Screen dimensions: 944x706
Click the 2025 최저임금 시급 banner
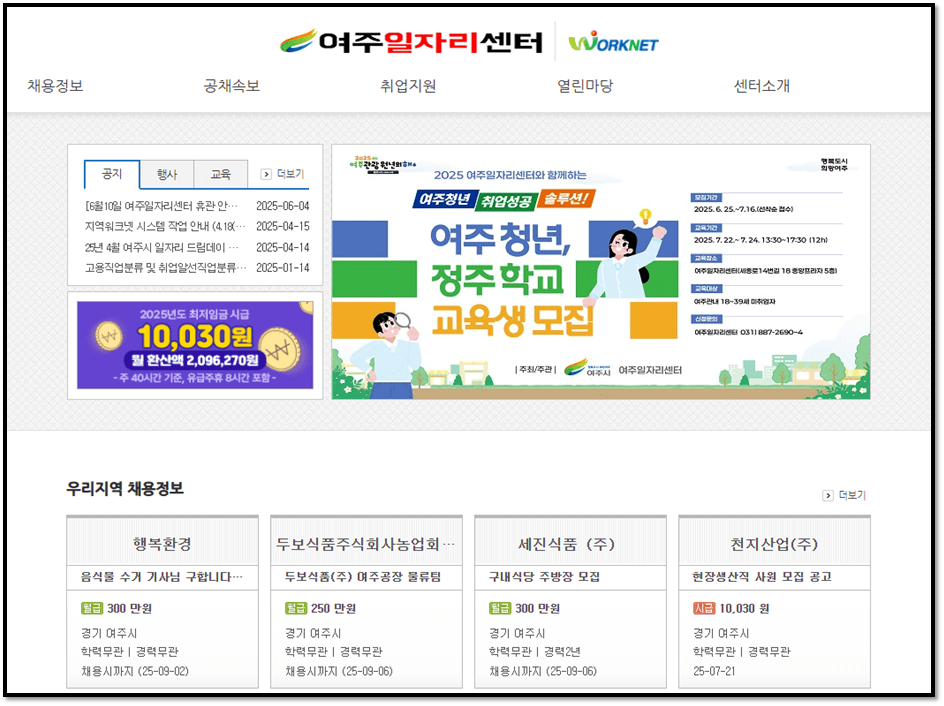click(x=190, y=344)
